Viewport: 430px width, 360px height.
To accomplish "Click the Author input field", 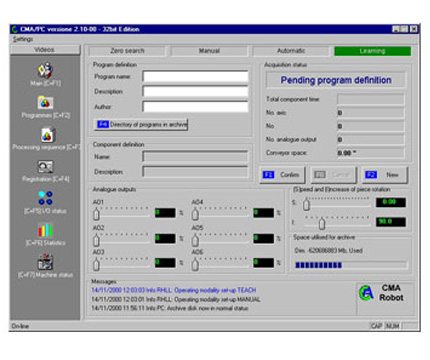I will tap(195, 107).
